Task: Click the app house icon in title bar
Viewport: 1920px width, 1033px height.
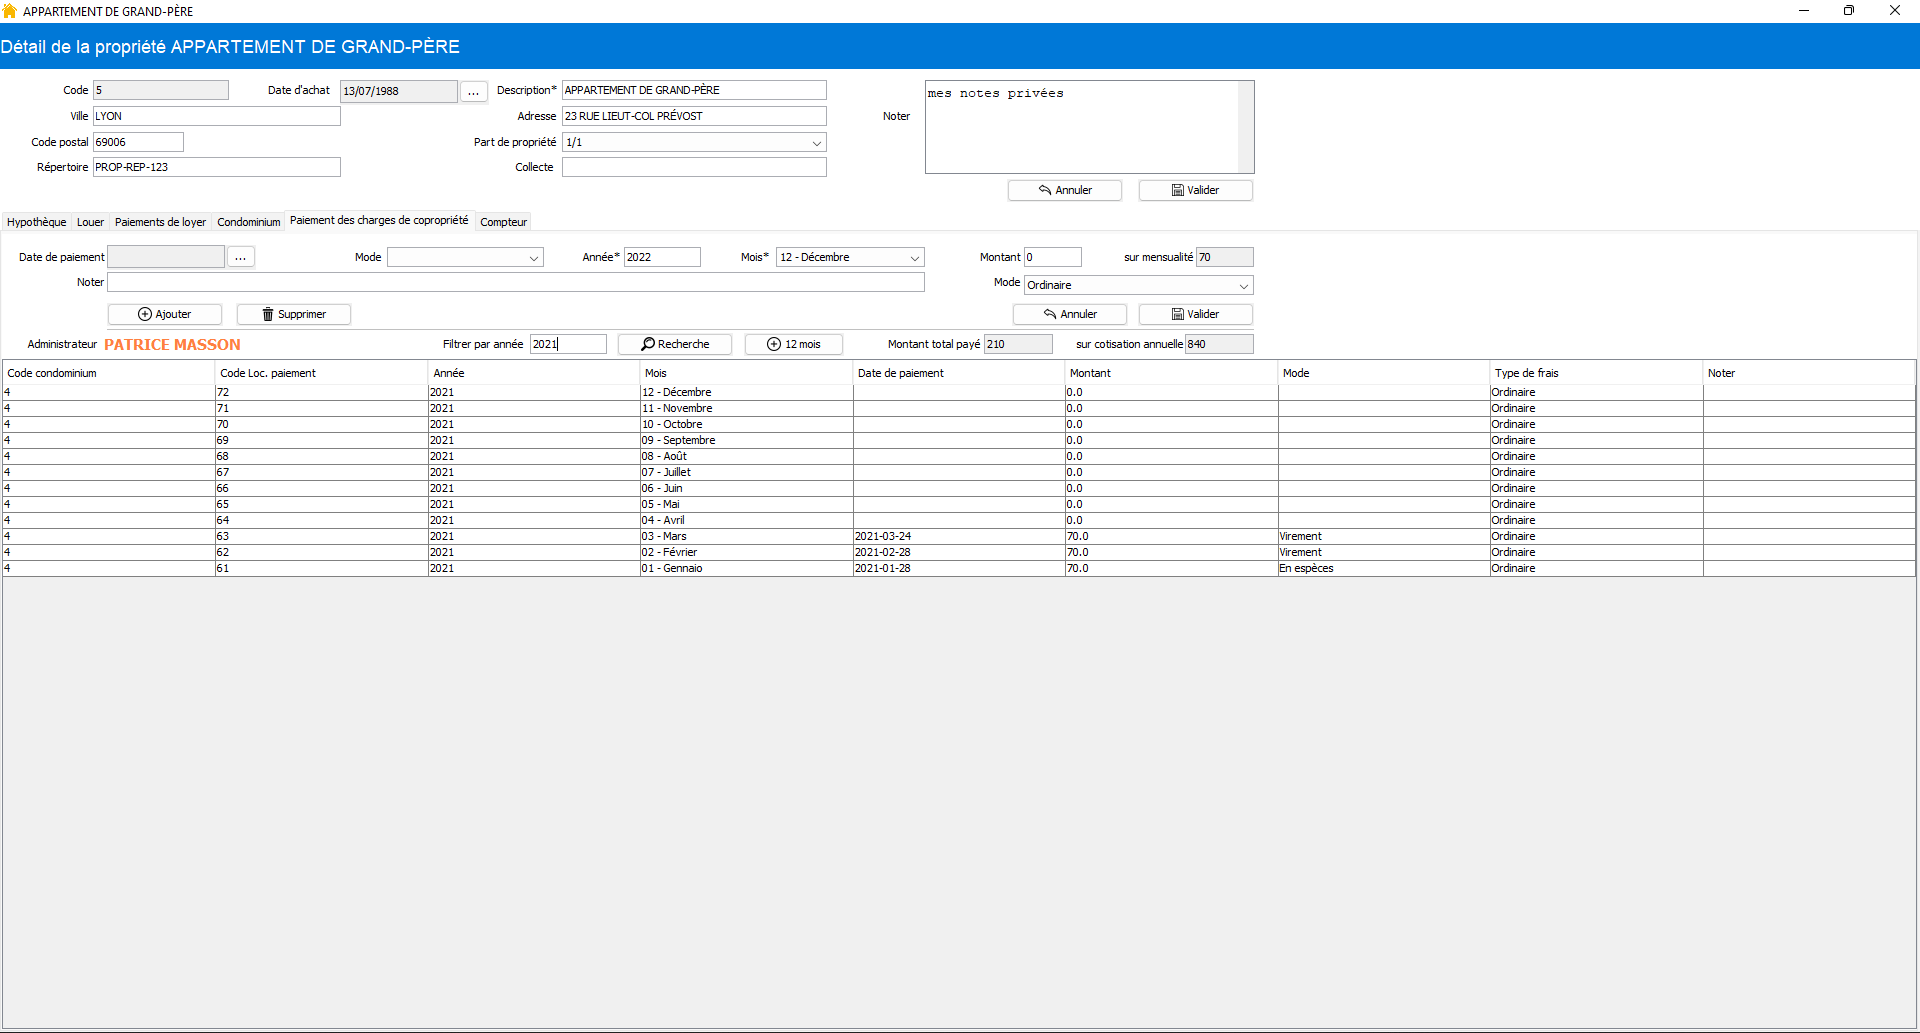Action: pyautogui.click(x=10, y=11)
